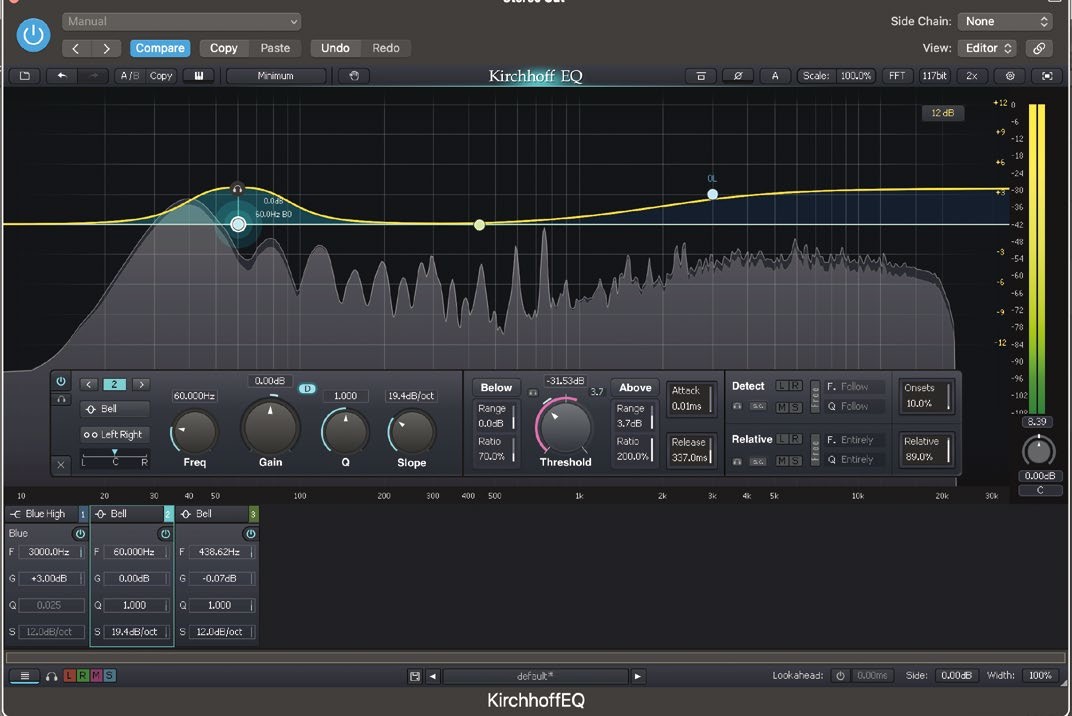Viewport: 1072px width, 716px height.
Task: Select the blue high shelf node
Action: [x=712, y=194]
